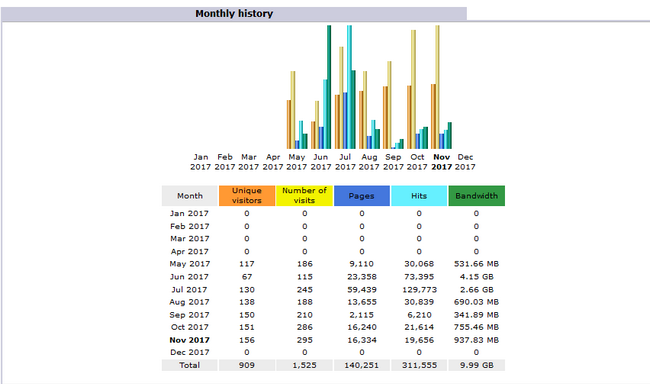Click the Total row label
Screen dimensions: 650x384
coord(189,365)
